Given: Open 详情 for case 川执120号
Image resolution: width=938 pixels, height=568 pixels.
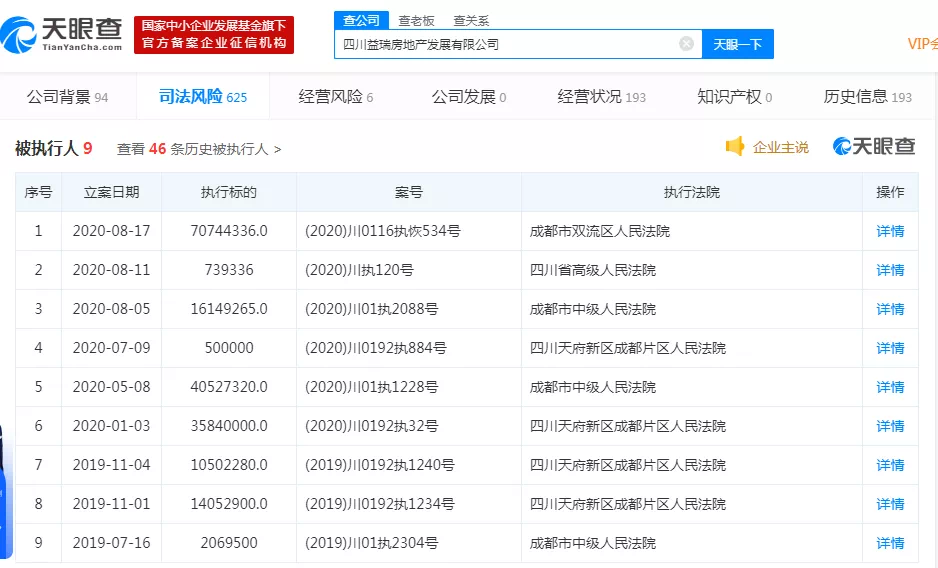Looking at the screenshot, I should tap(890, 270).
